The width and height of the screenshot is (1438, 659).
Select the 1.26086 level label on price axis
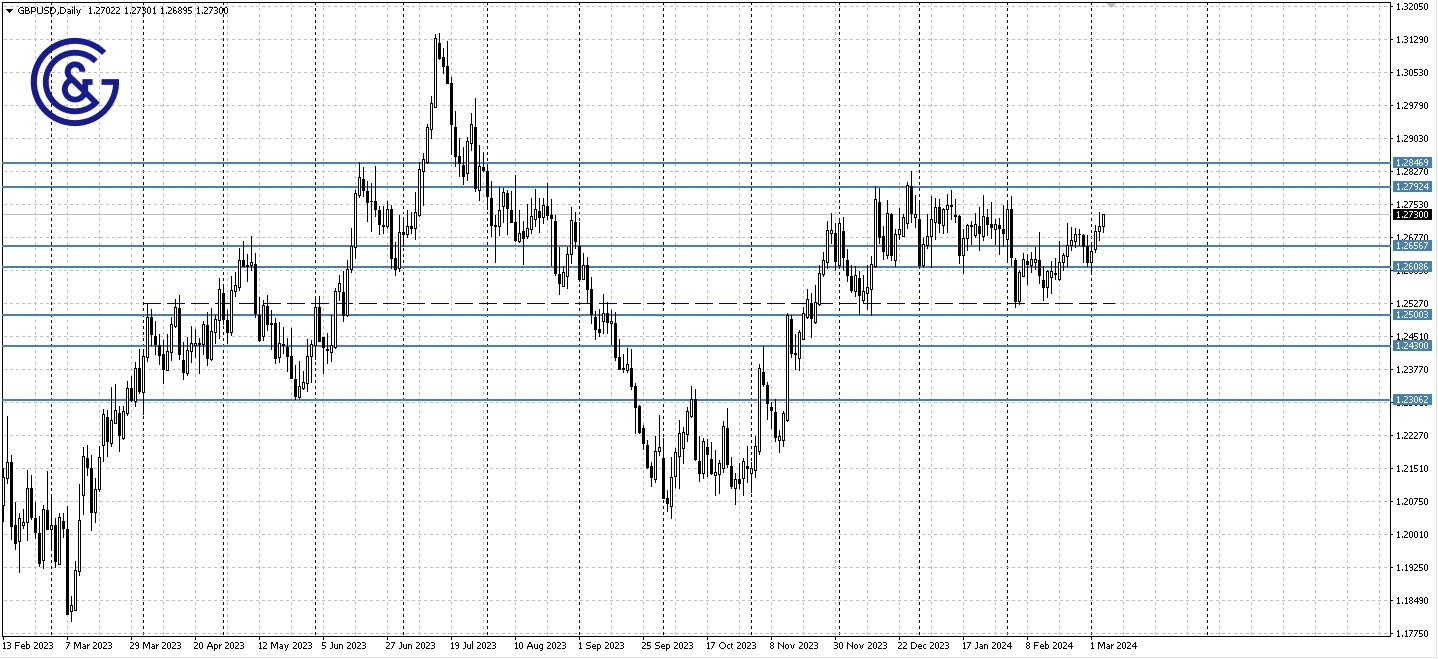[x=1412, y=265]
